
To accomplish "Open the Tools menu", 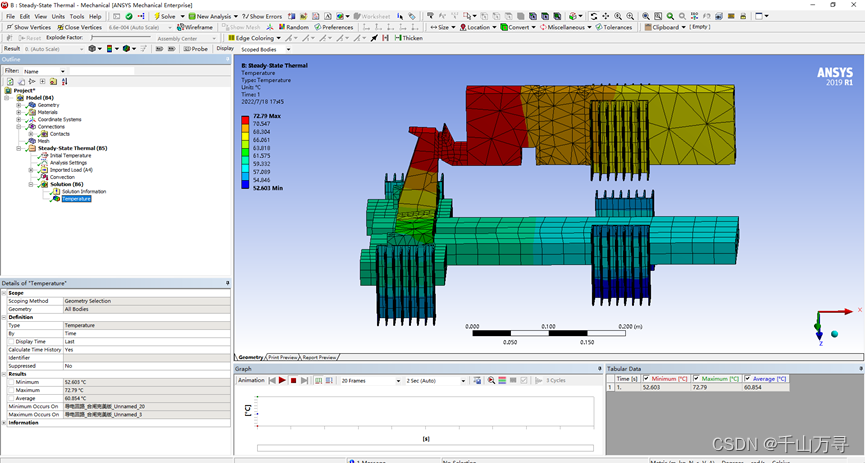I will [x=77, y=16].
